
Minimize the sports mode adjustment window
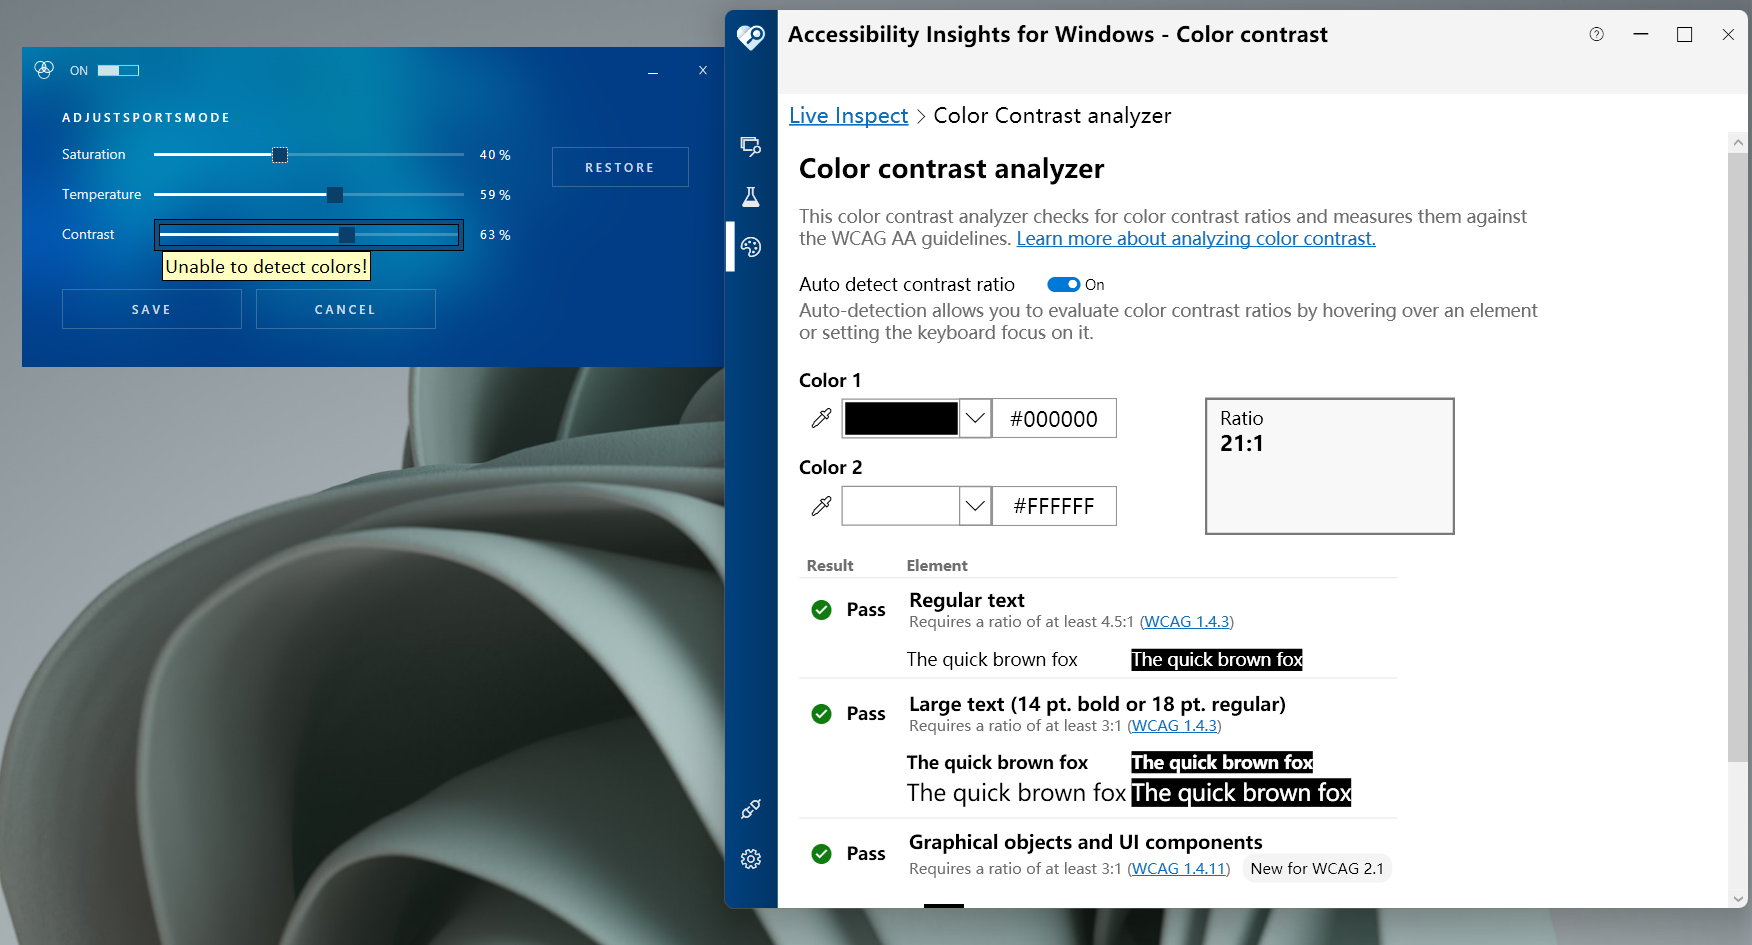653,72
